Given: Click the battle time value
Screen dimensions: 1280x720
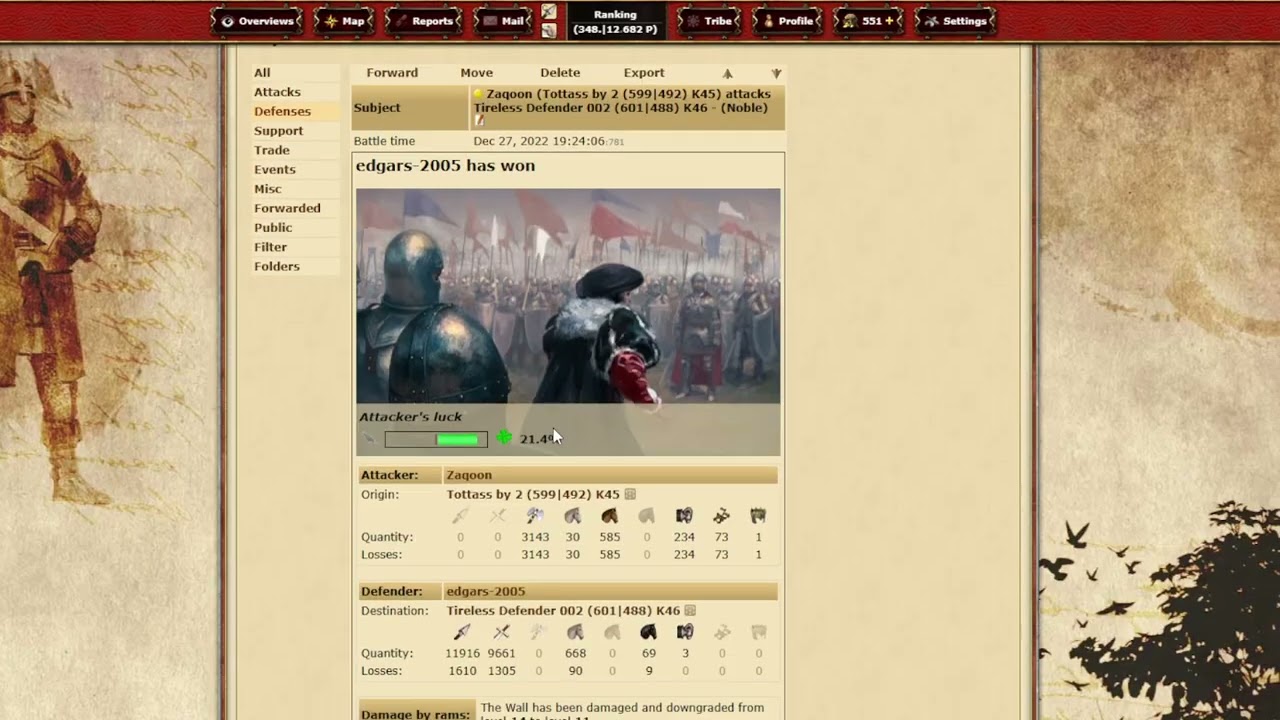Looking at the screenshot, I should tap(548, 142).
